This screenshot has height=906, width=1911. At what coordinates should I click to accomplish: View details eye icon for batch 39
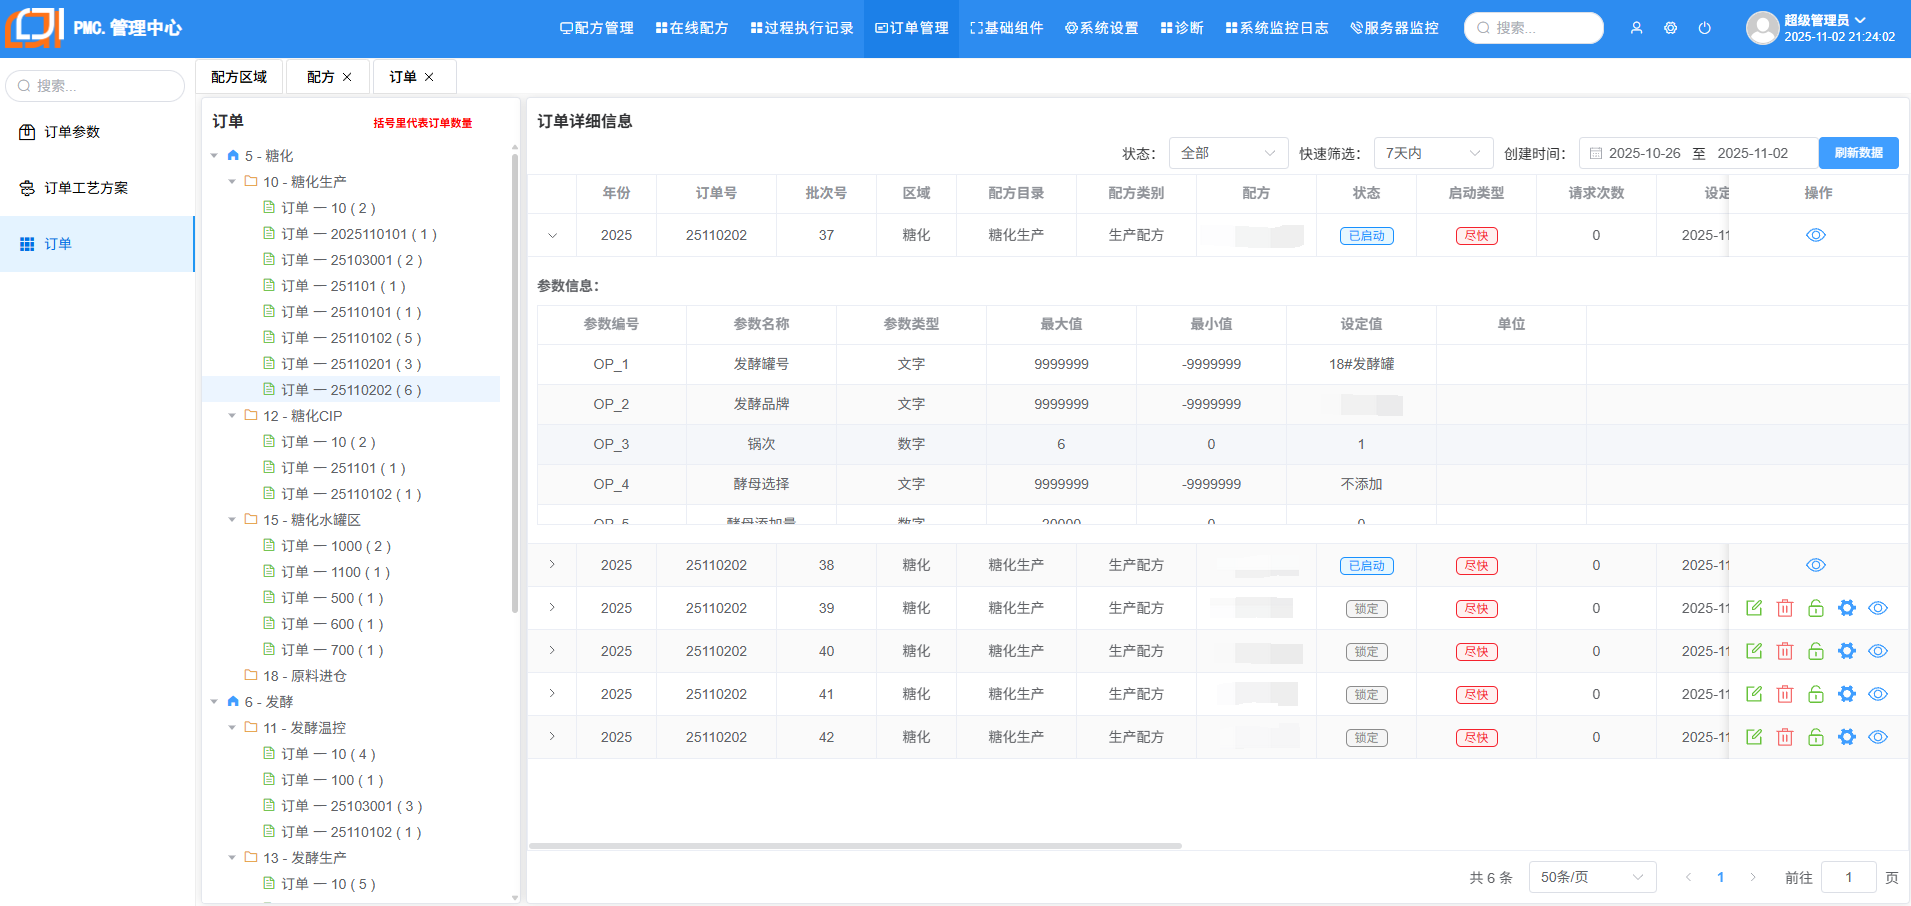[1878, 608]
